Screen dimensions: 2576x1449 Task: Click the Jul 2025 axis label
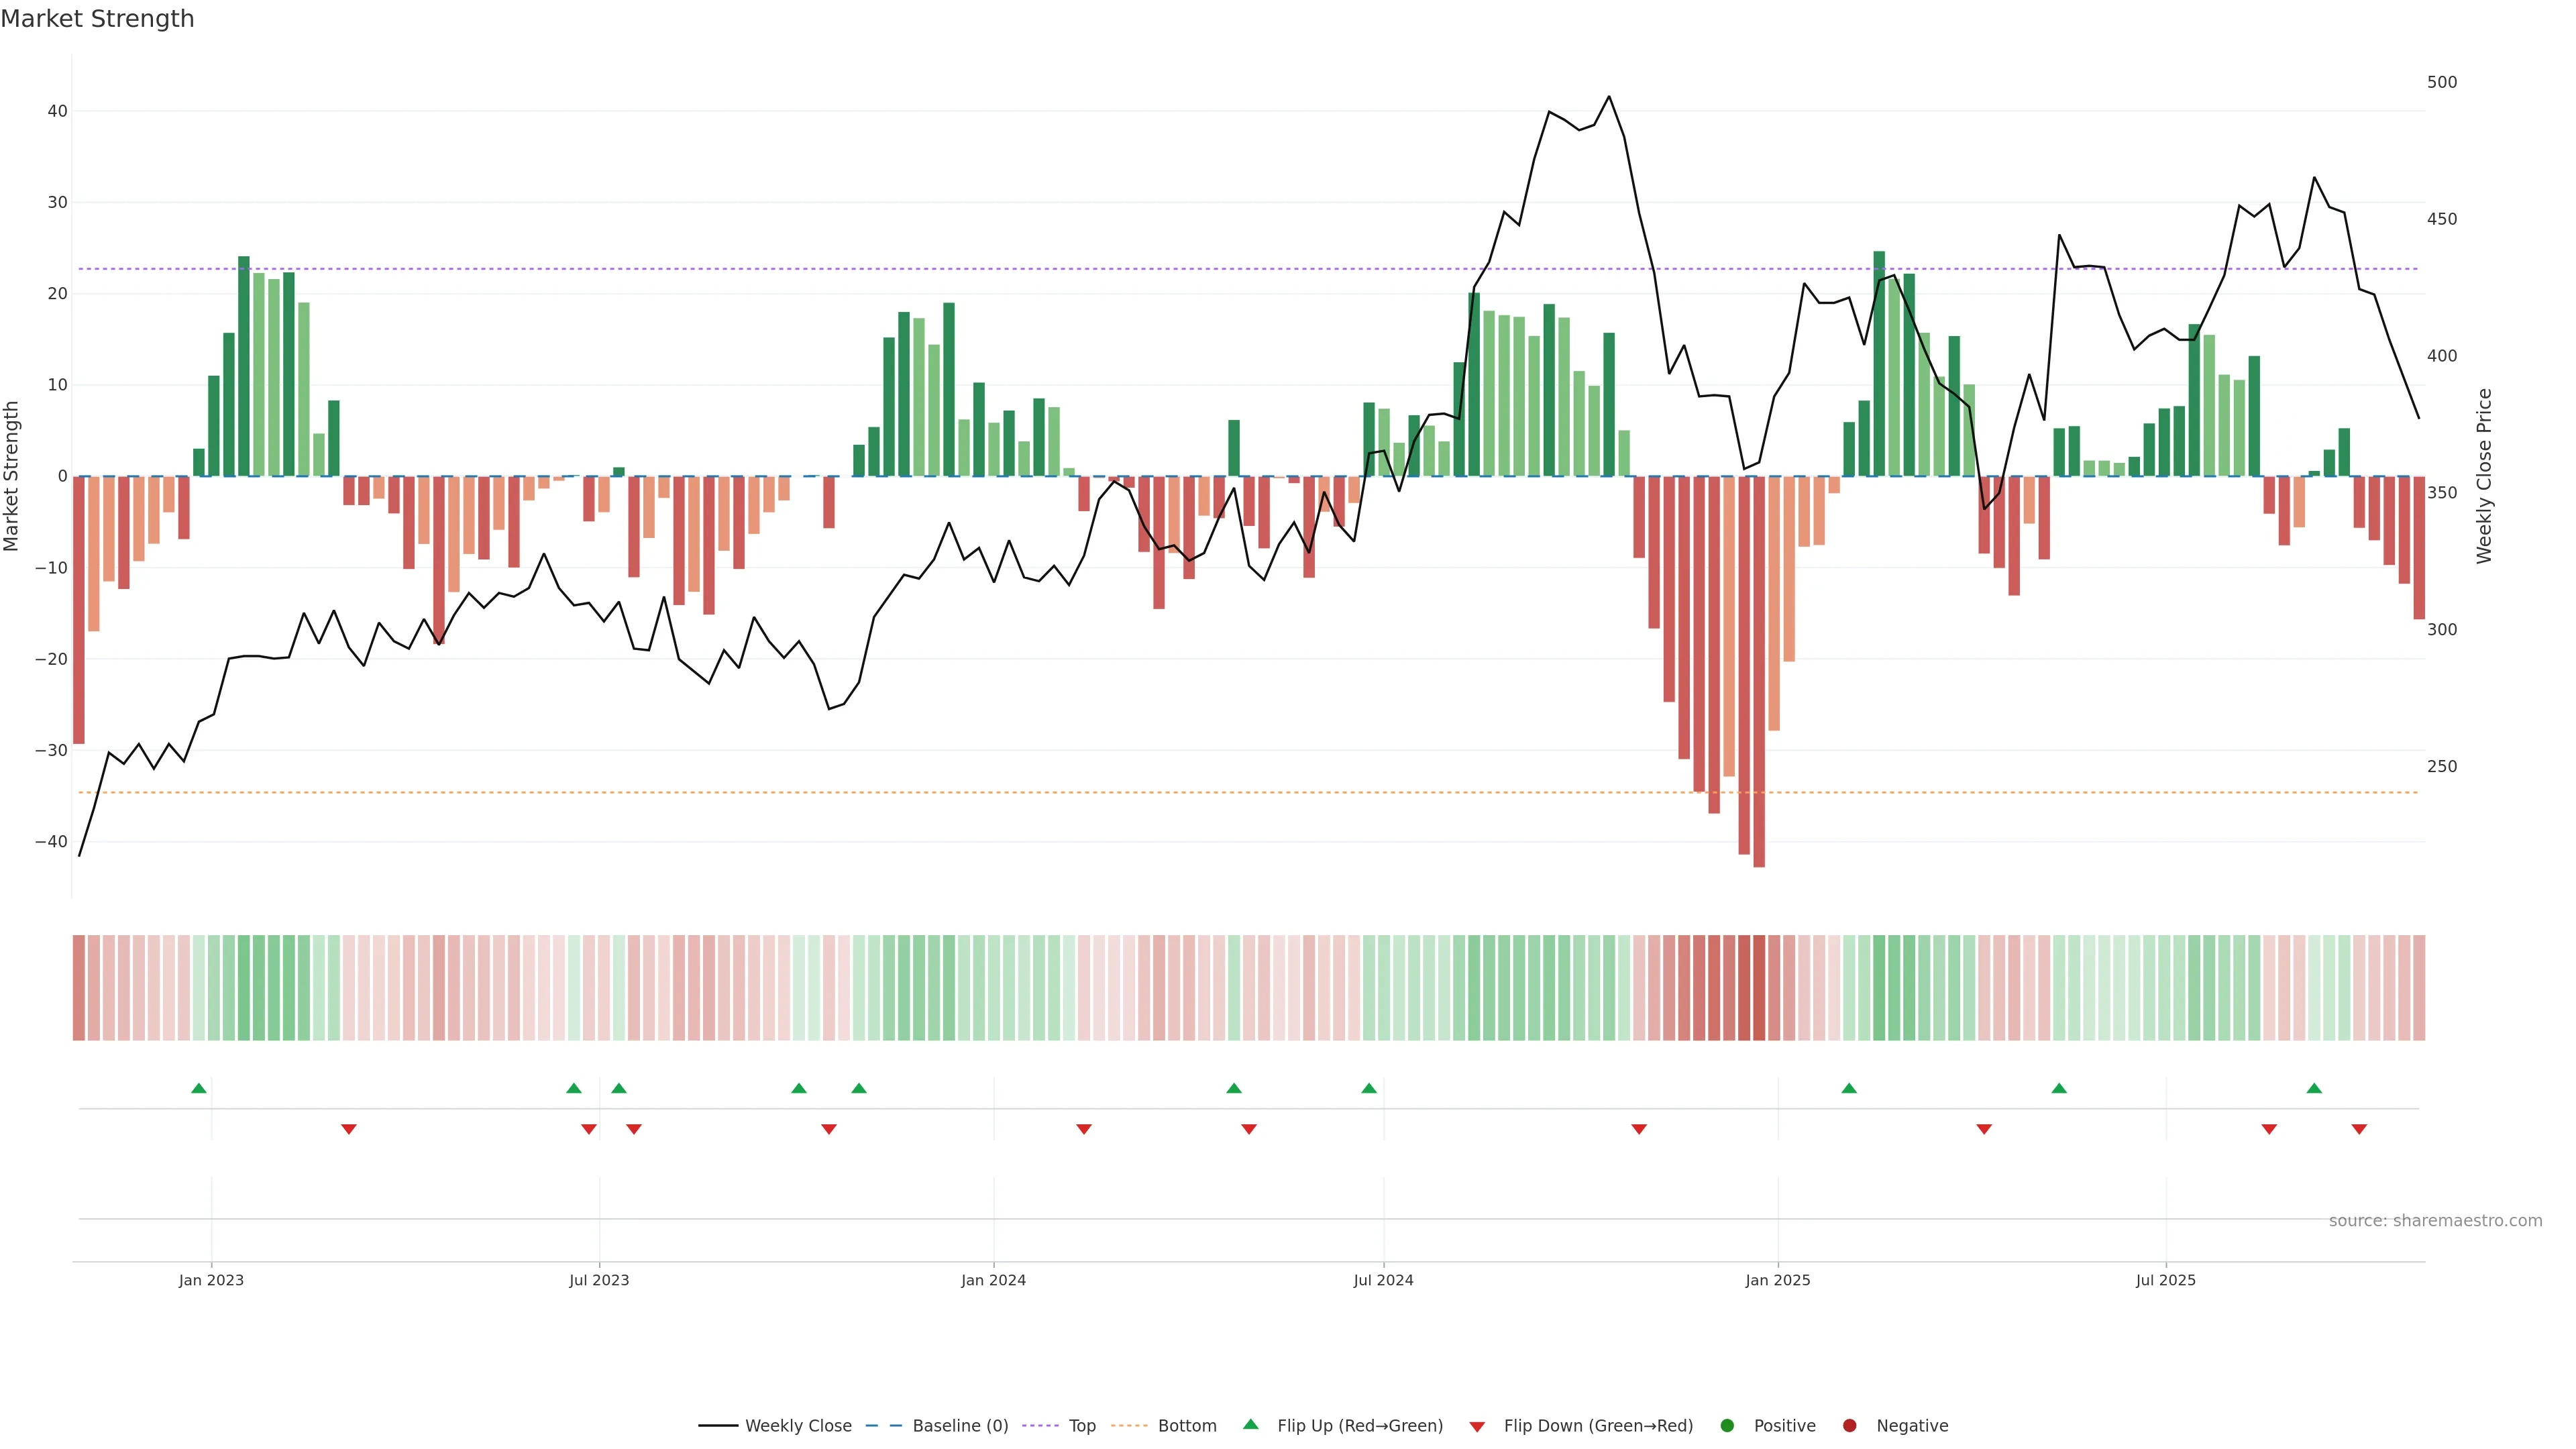click(2165, 1280)
